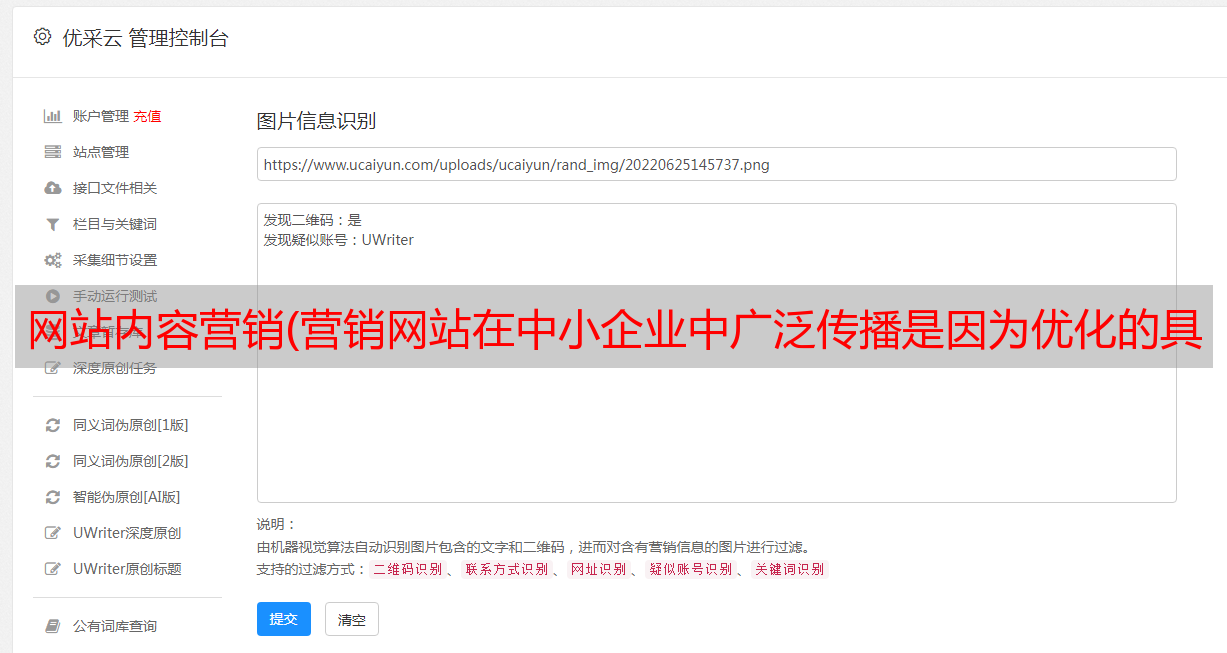Click the cloud upload icon for 接口文件相关

[53, 188]
